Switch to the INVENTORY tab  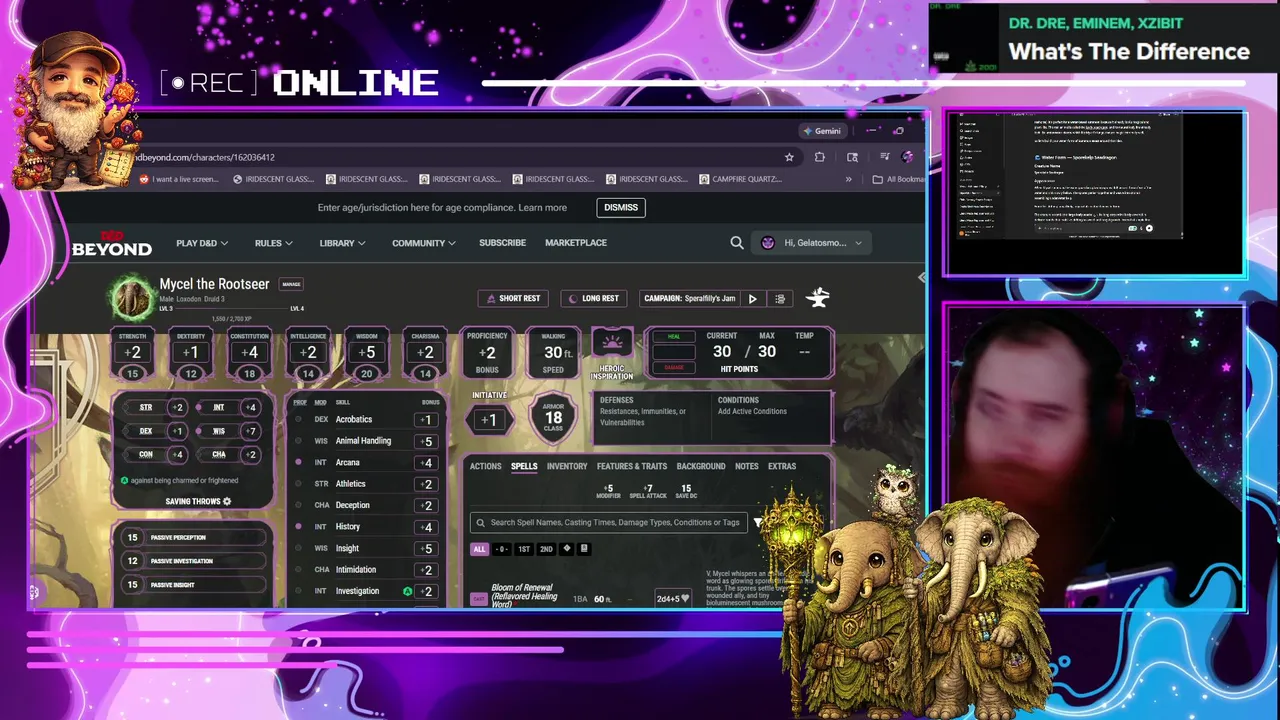click(567, 466)
